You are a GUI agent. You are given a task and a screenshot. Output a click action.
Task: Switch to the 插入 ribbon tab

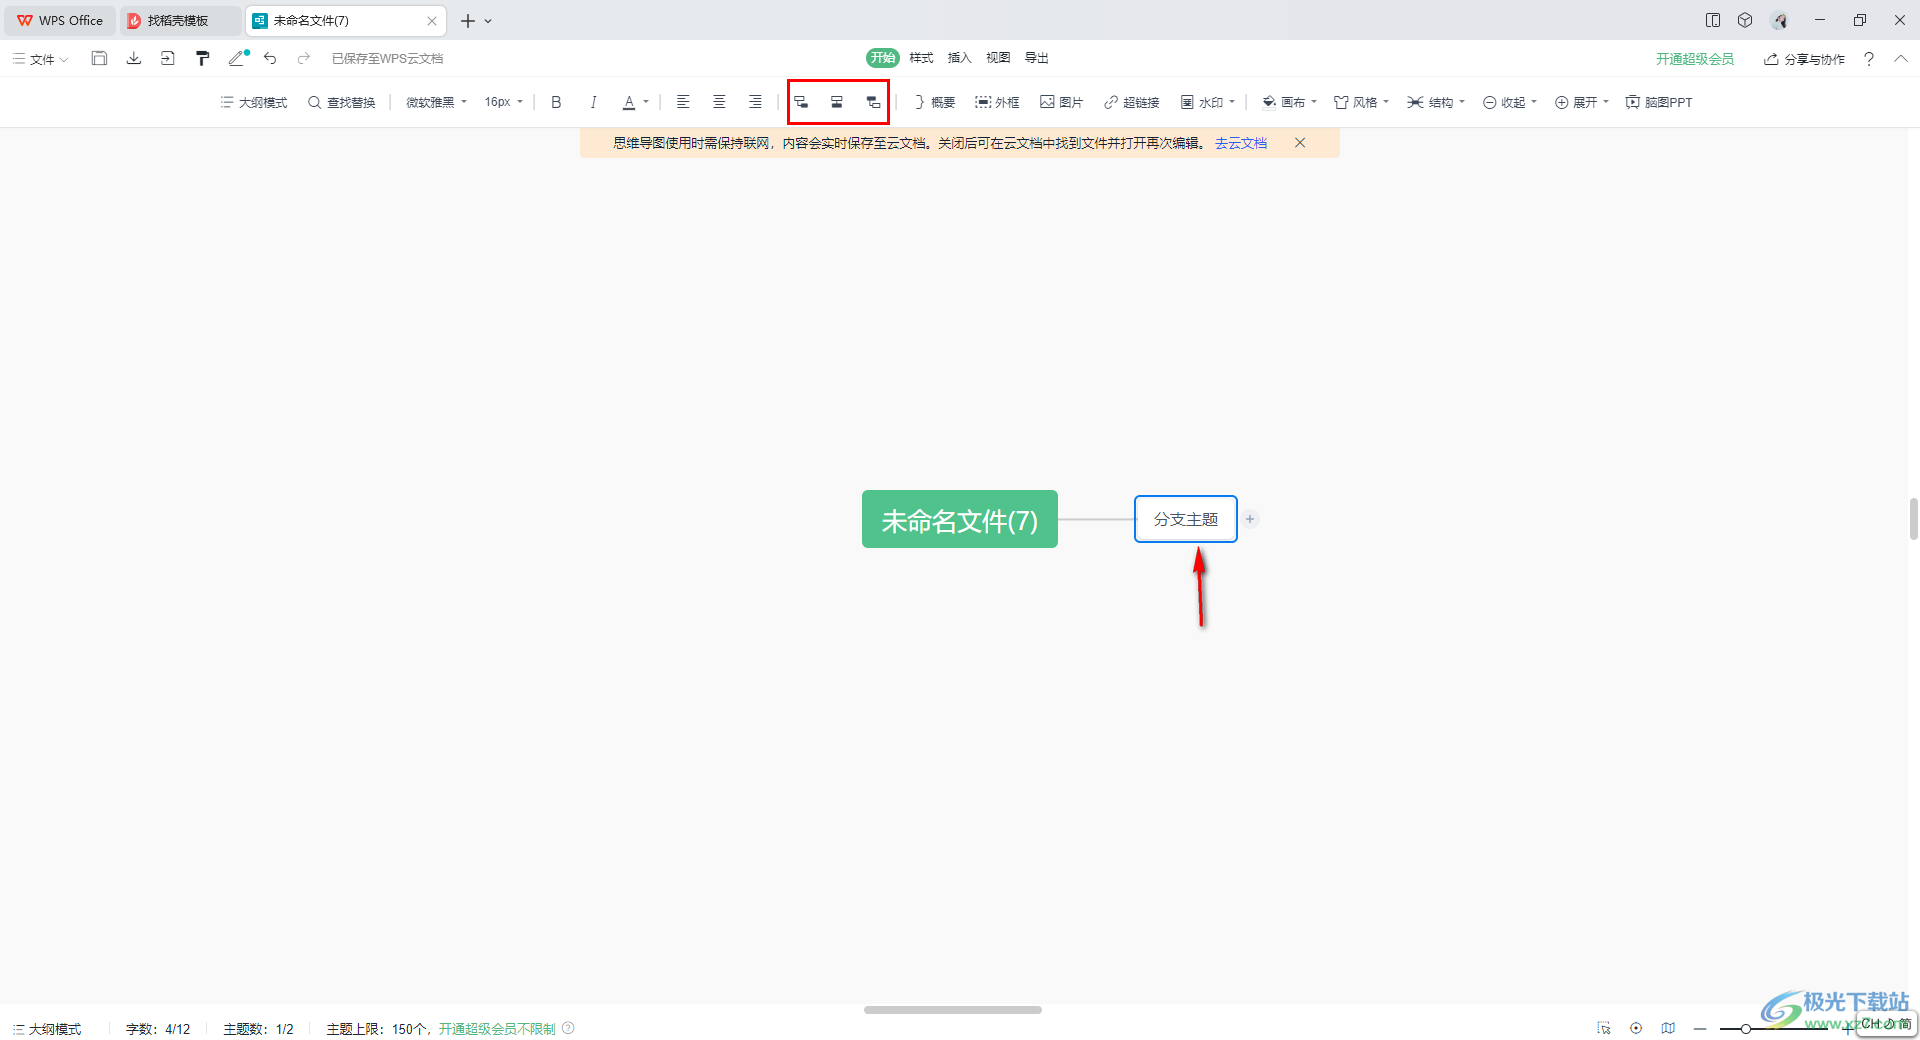pos(959,58)
